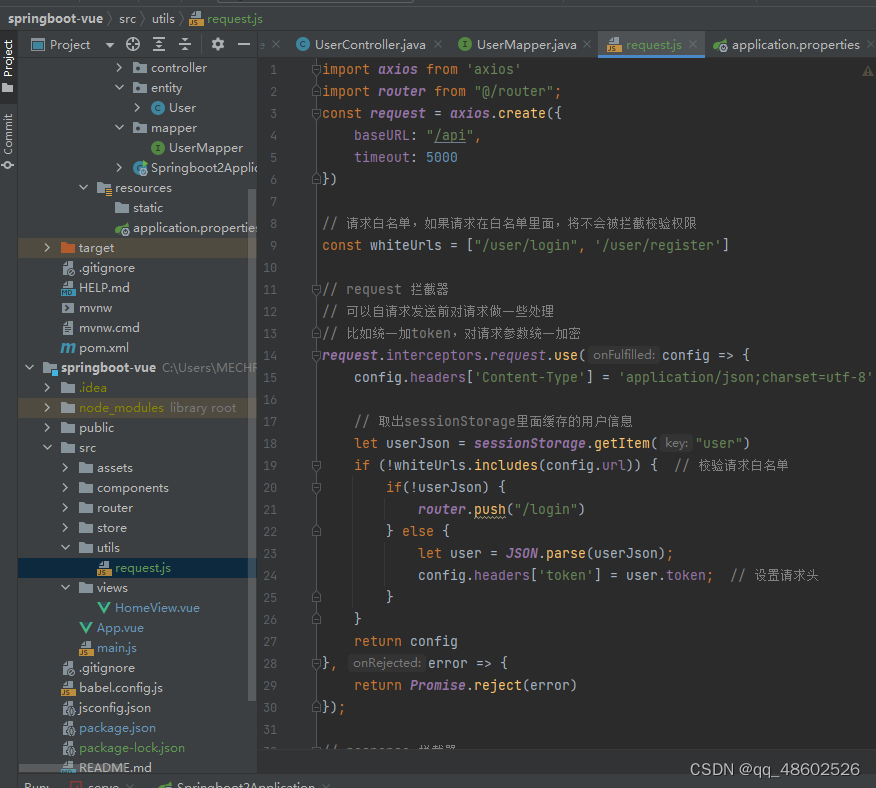Open Project panel settings gear
The height and width of the screenshot is (788, 876).
tap(218, 44)
